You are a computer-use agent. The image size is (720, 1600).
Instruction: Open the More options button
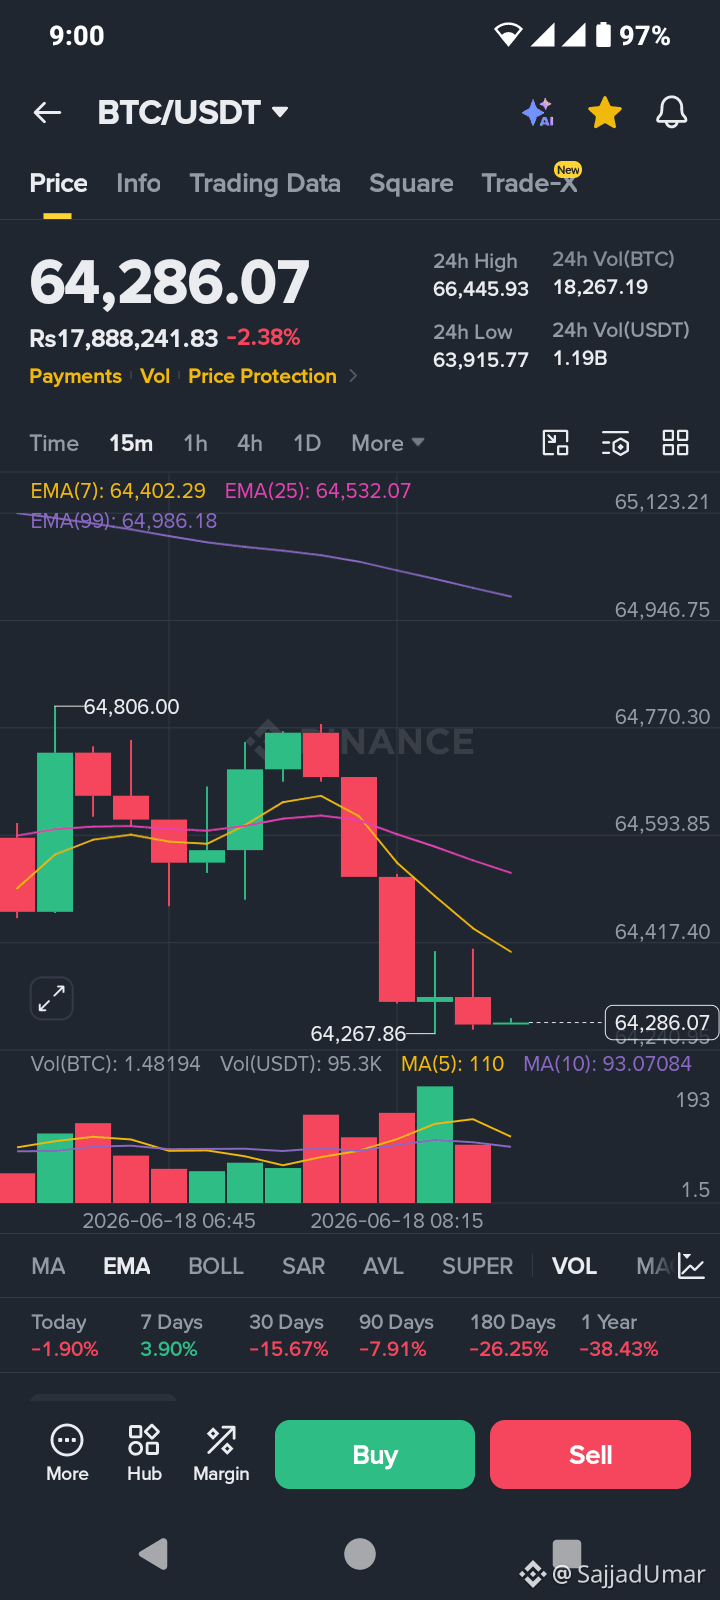click(x=67, y=1453)
